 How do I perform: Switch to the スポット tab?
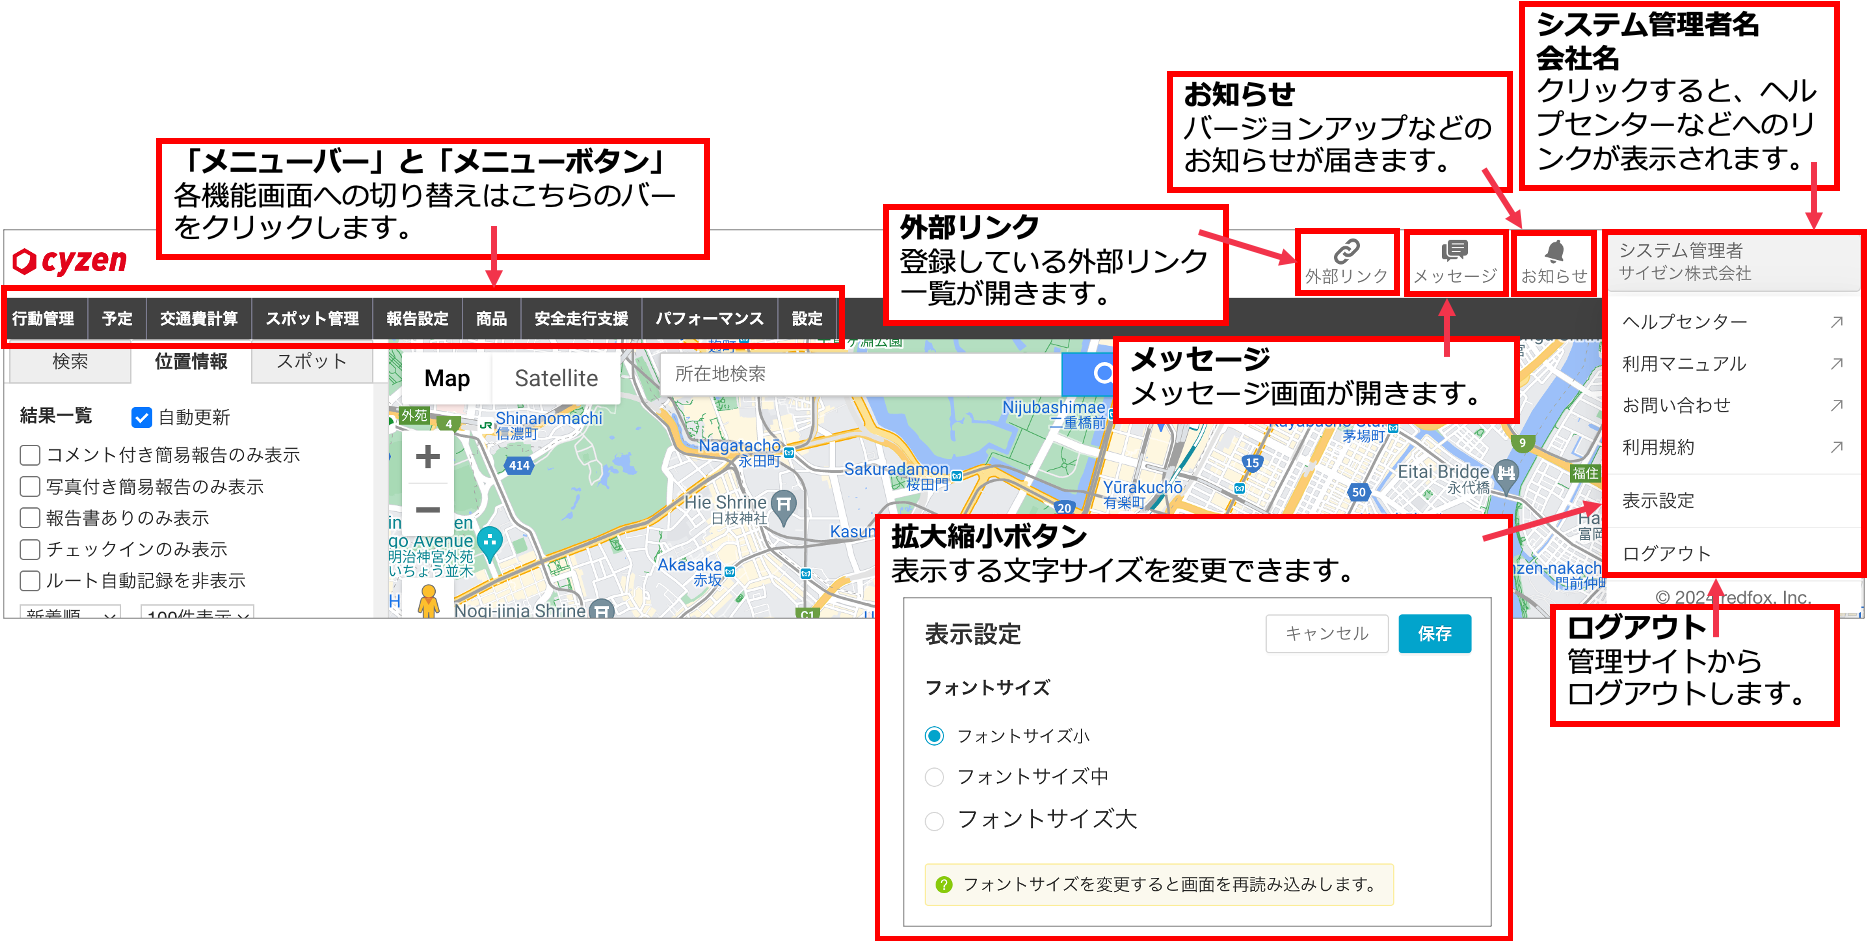(x=311, y=362)
